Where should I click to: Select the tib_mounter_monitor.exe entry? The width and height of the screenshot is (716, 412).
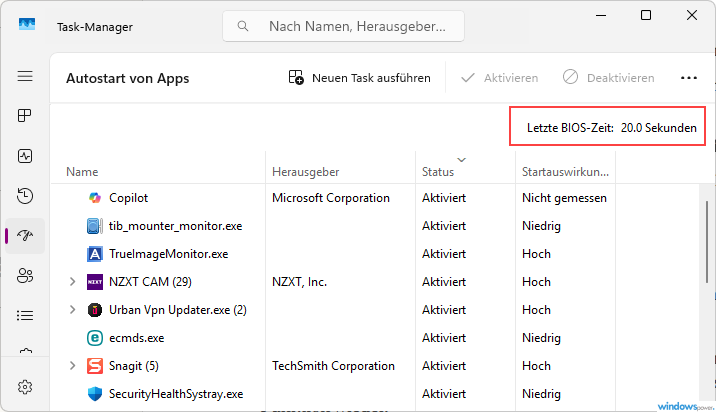175,226
